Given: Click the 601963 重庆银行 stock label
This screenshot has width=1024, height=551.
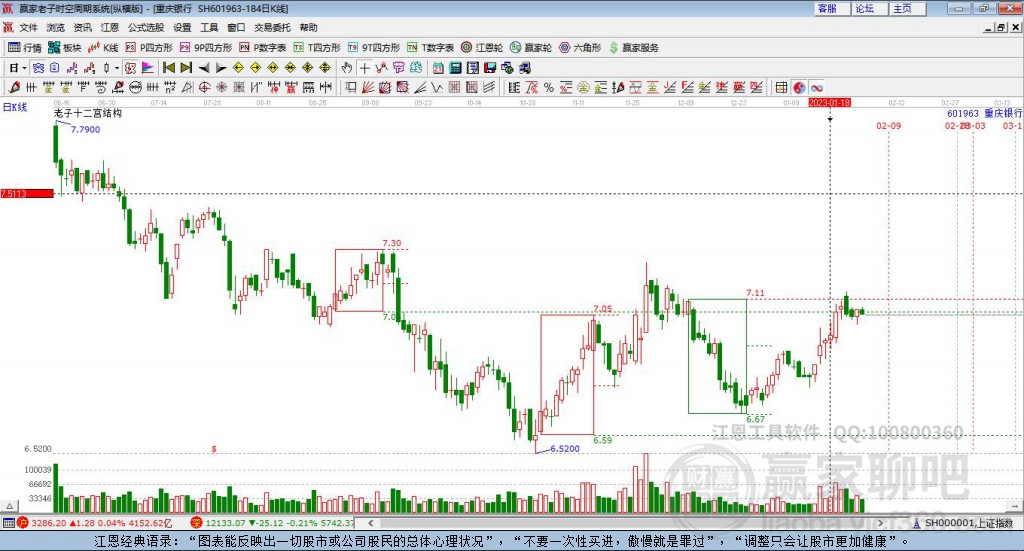Looking at the screenshot, I should click(x=984, y=114).
